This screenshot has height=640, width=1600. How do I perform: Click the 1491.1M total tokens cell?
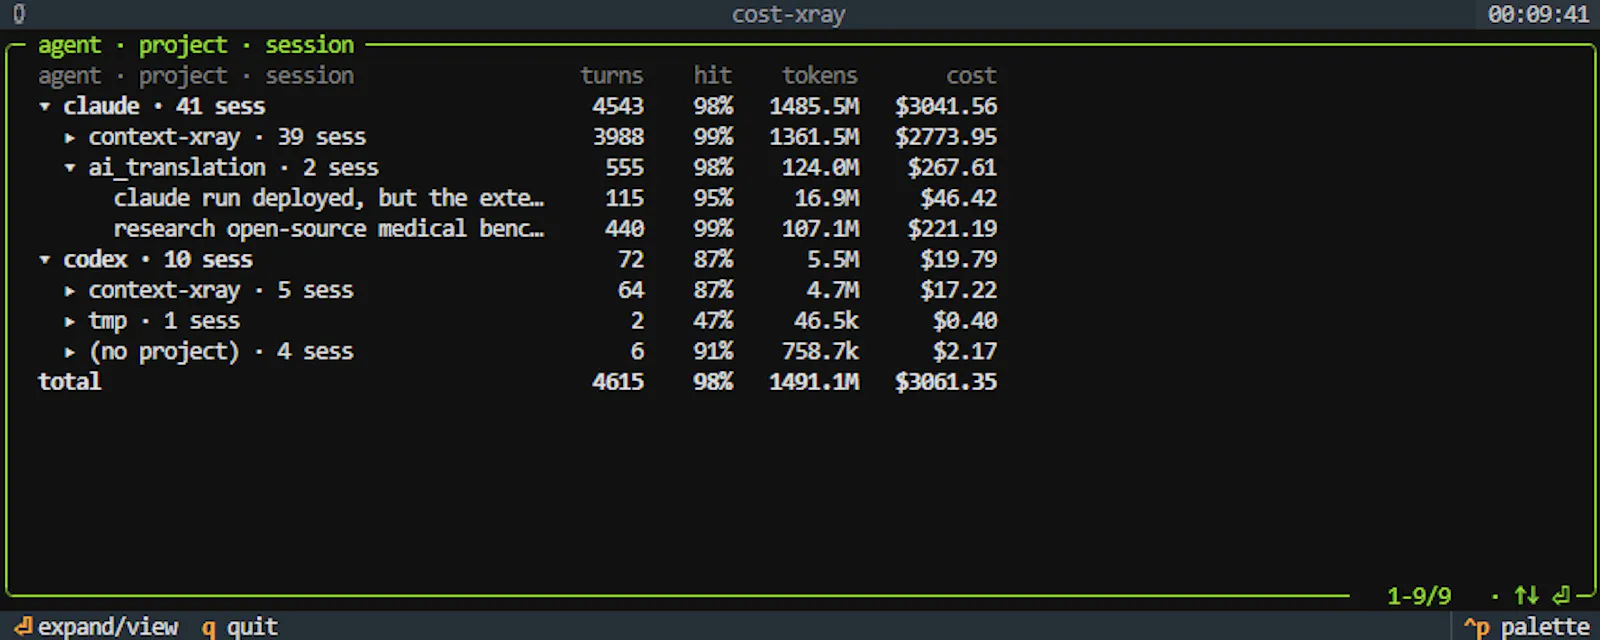pos(814,382)
